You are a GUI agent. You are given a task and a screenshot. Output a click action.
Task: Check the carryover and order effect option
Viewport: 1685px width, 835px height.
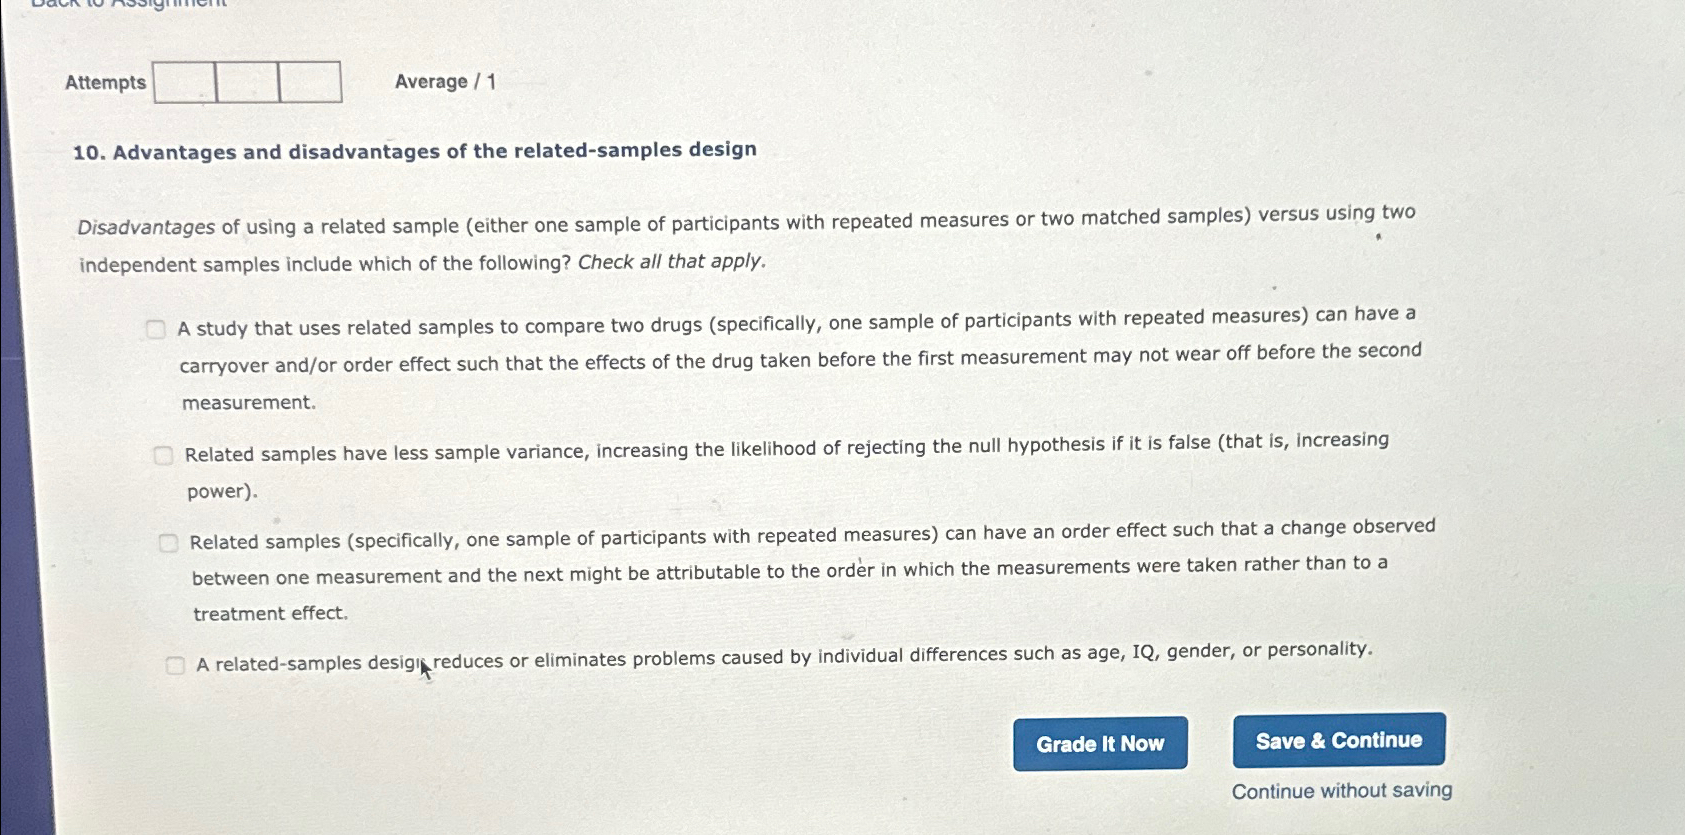[x=156, y=328]
